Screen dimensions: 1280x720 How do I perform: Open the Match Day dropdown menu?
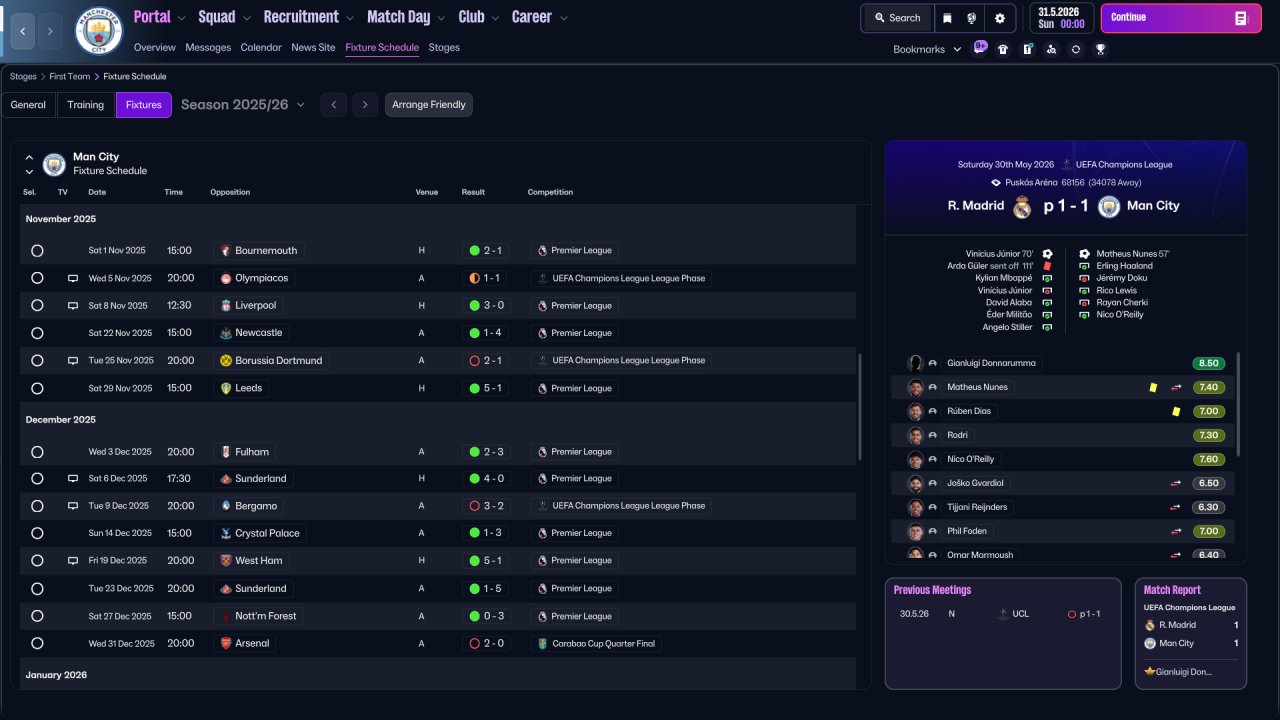click(x=407, y=17)
